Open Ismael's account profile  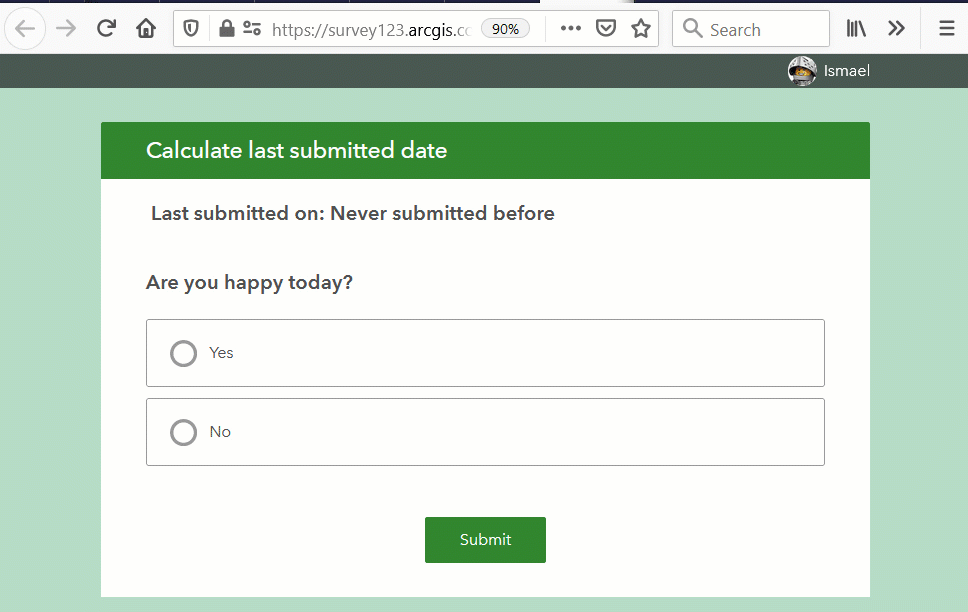(828, 70)
